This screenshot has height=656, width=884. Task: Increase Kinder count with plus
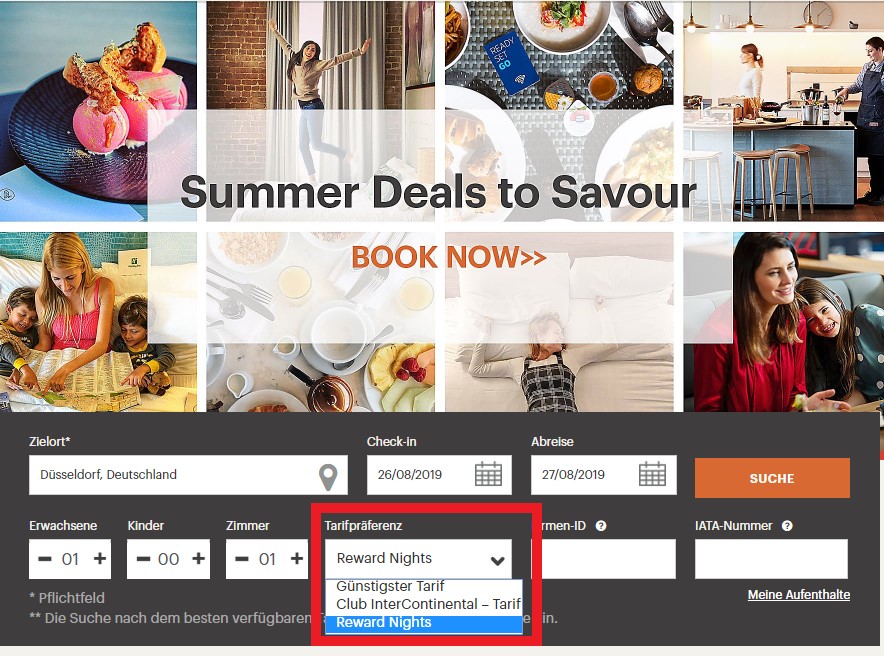tap(198, 559)
